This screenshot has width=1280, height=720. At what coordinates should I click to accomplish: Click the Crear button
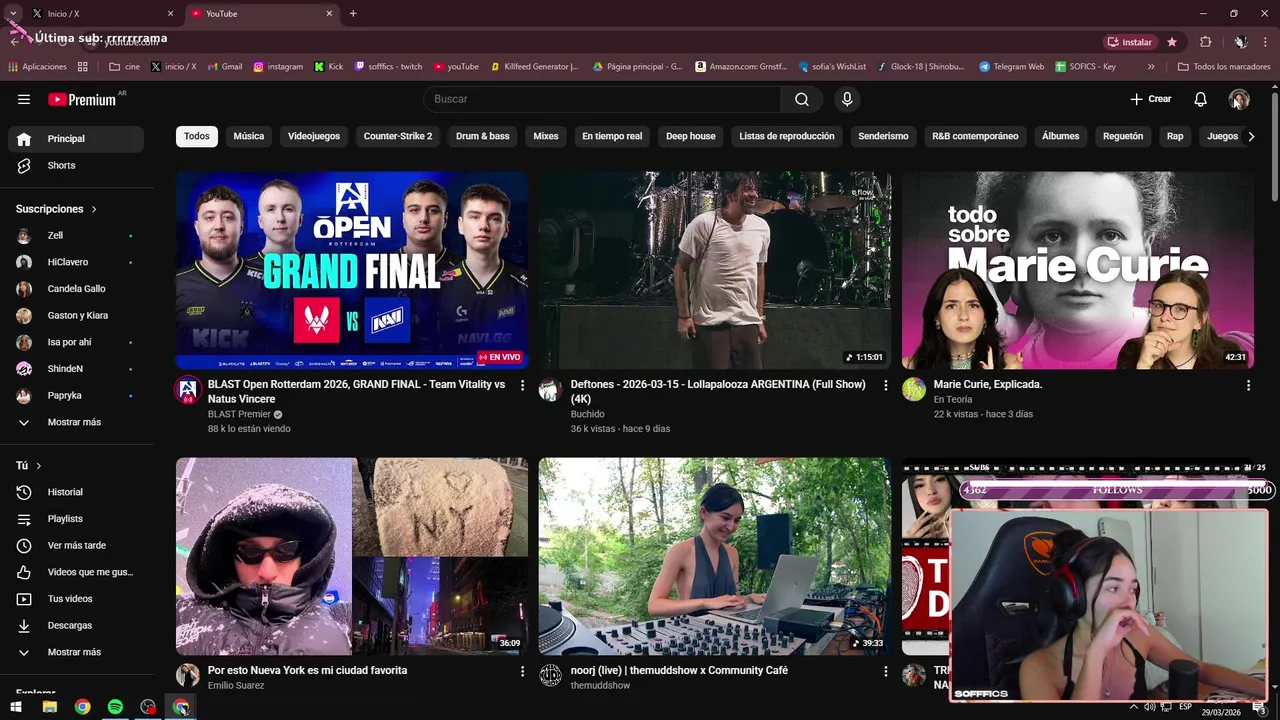tap(1151, 99)
